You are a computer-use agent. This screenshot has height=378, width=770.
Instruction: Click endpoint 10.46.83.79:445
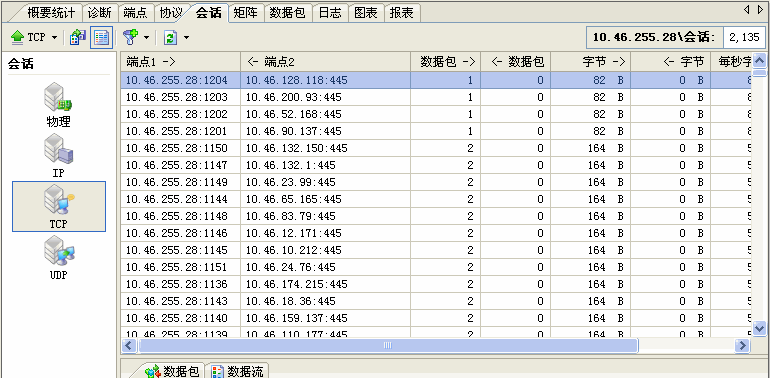[x=291, y=216]
